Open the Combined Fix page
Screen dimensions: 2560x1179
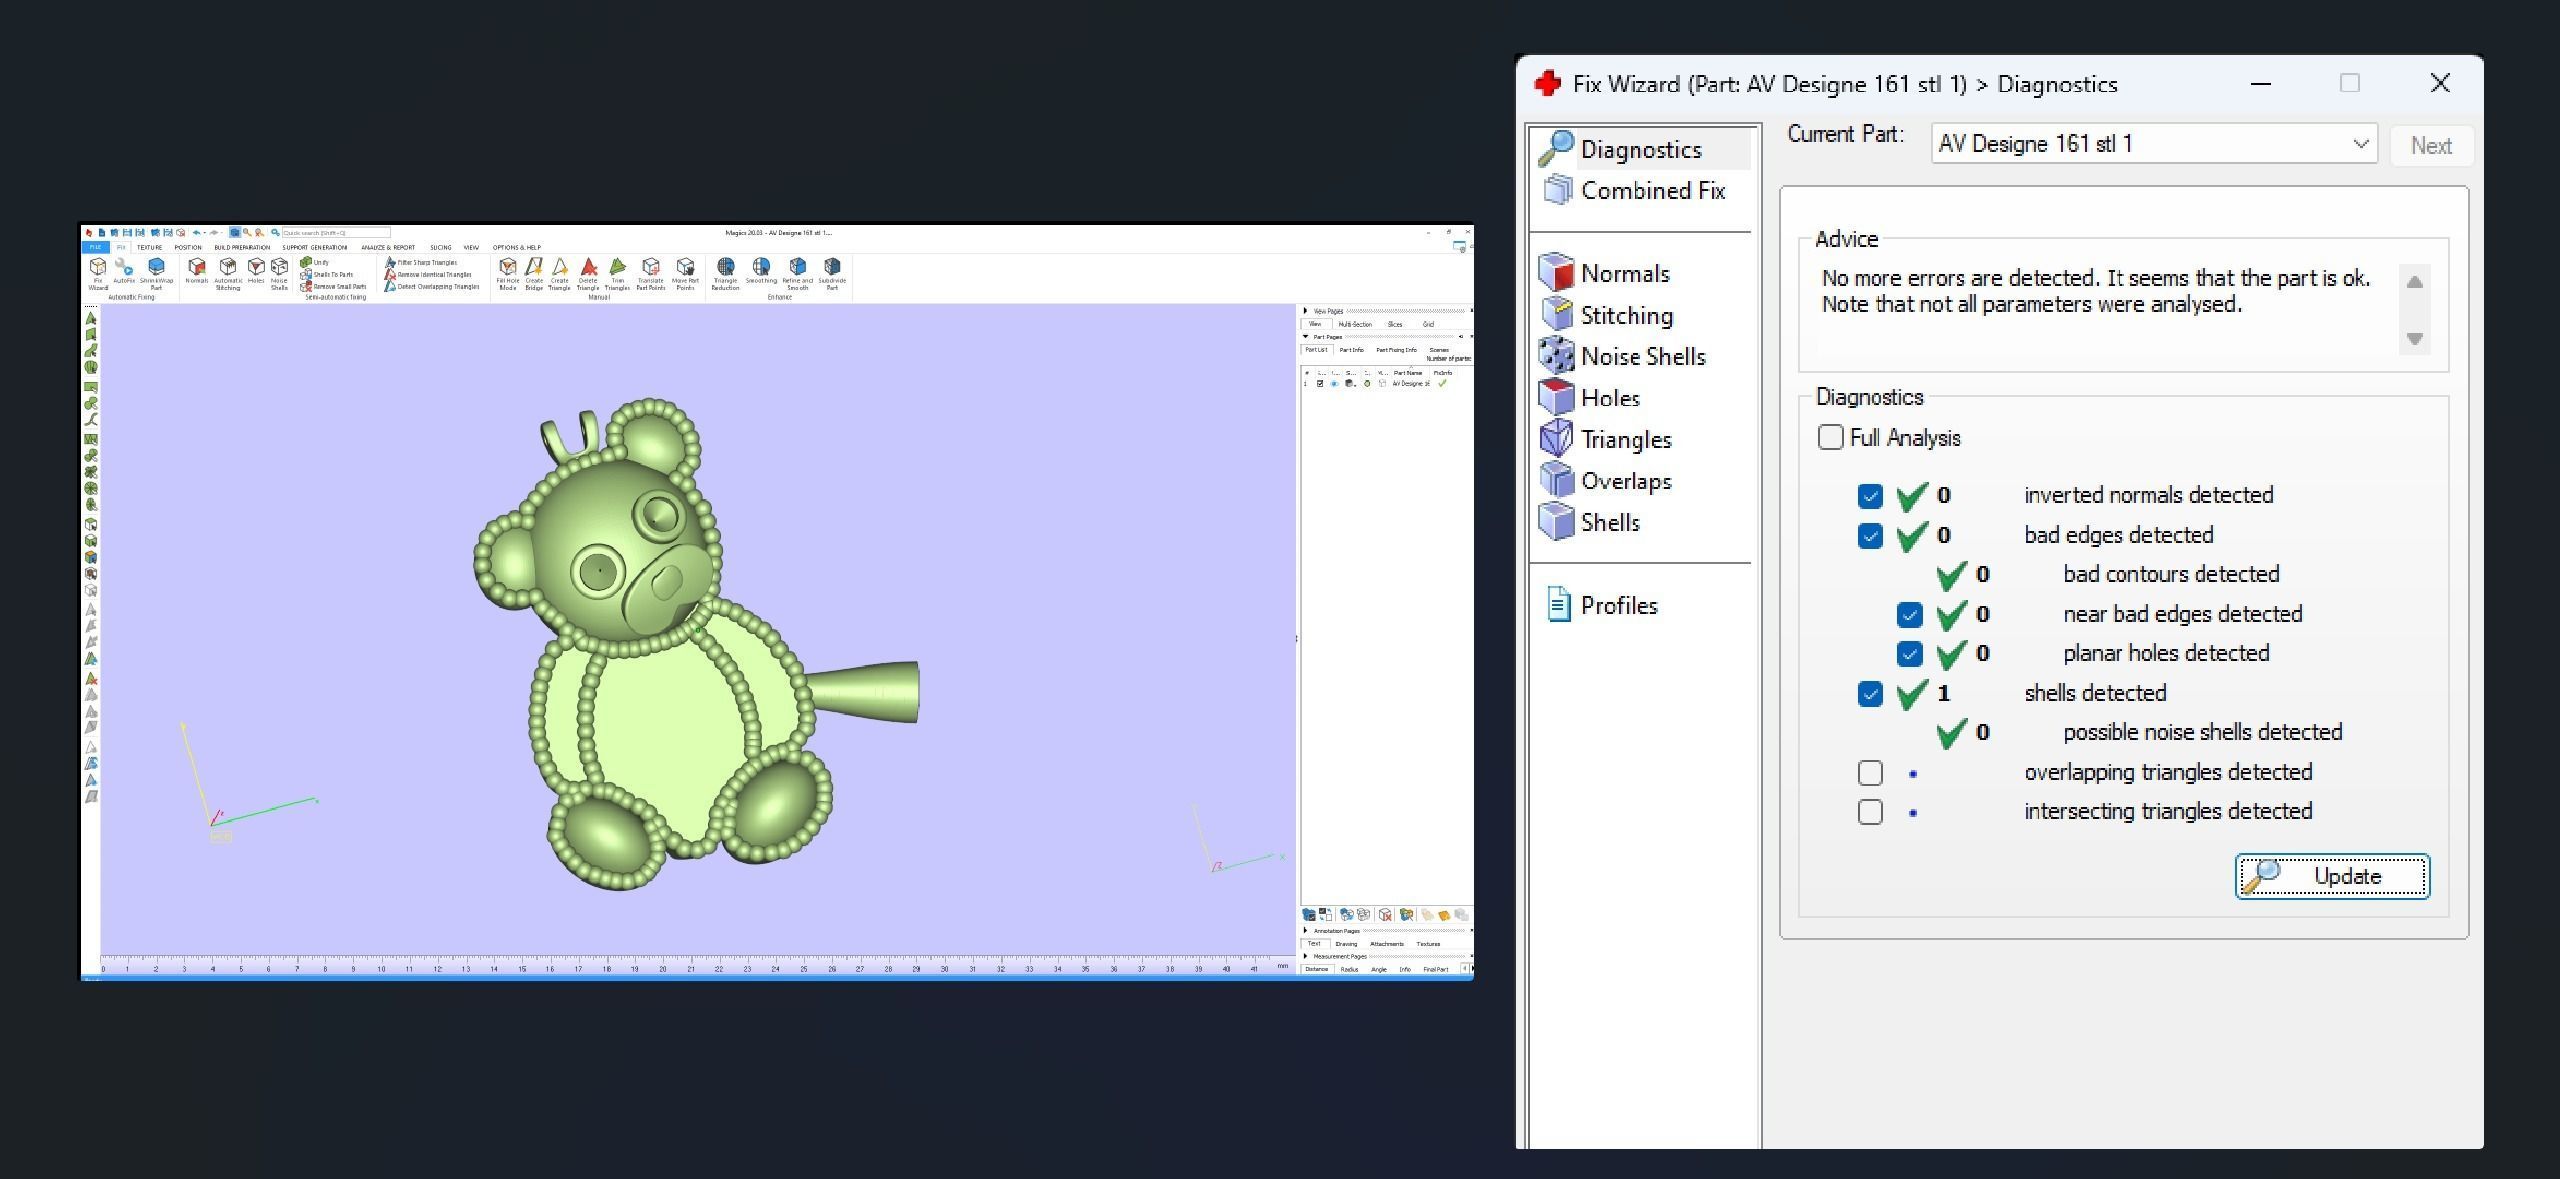(x=1652, y=190)
